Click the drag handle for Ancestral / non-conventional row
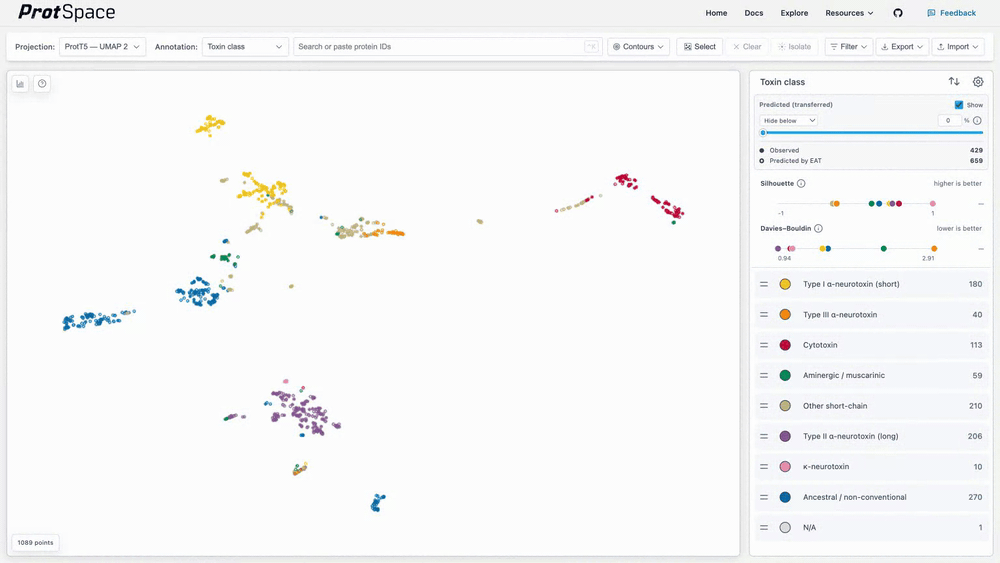This screenshot has width=1000, height=563. tap(764, 497)
